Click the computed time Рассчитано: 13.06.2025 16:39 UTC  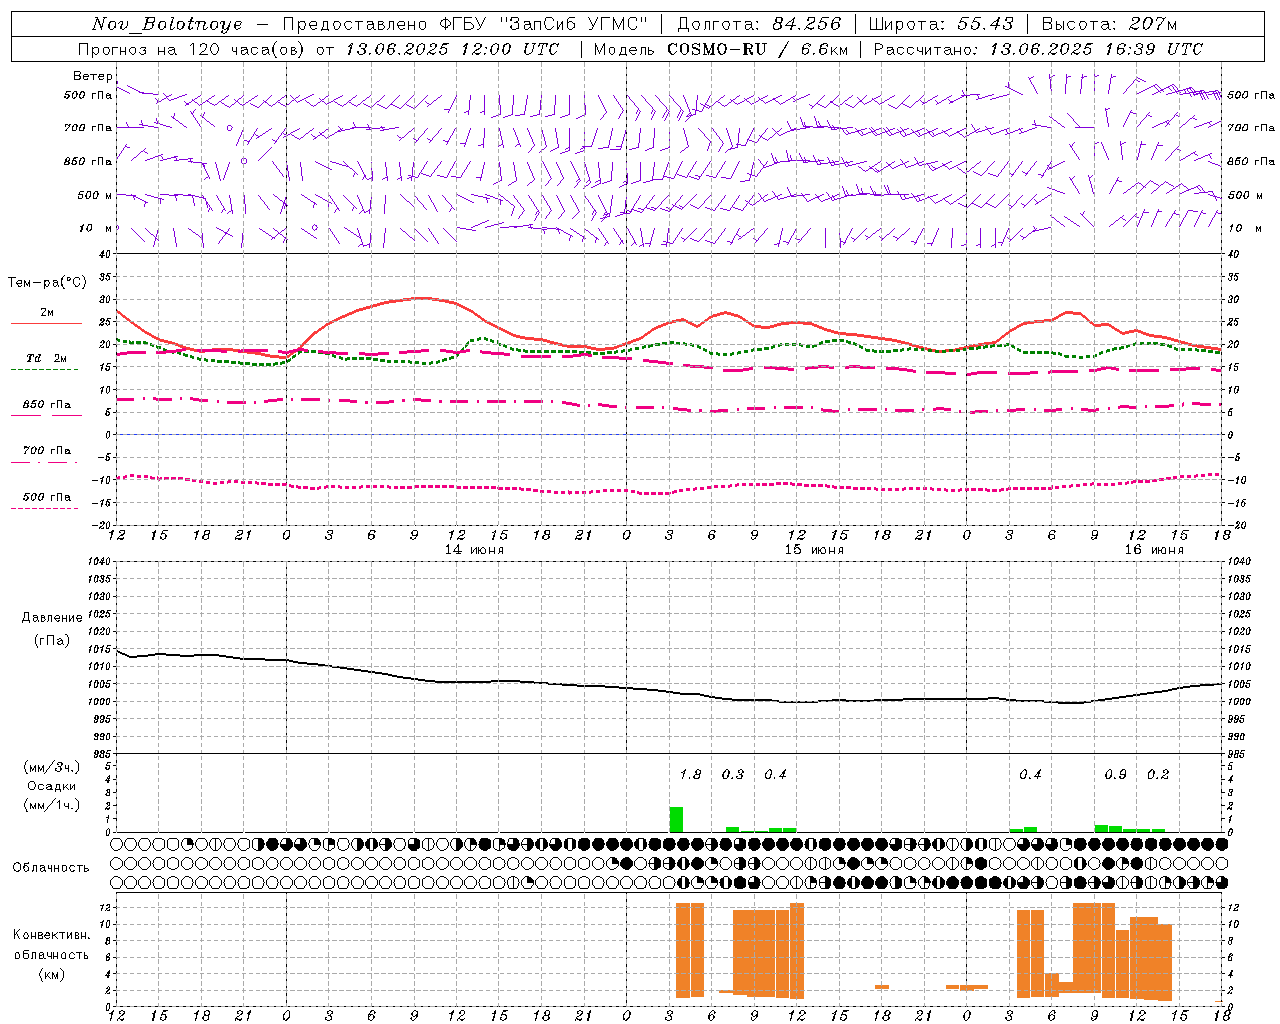tap(1038, 49)
